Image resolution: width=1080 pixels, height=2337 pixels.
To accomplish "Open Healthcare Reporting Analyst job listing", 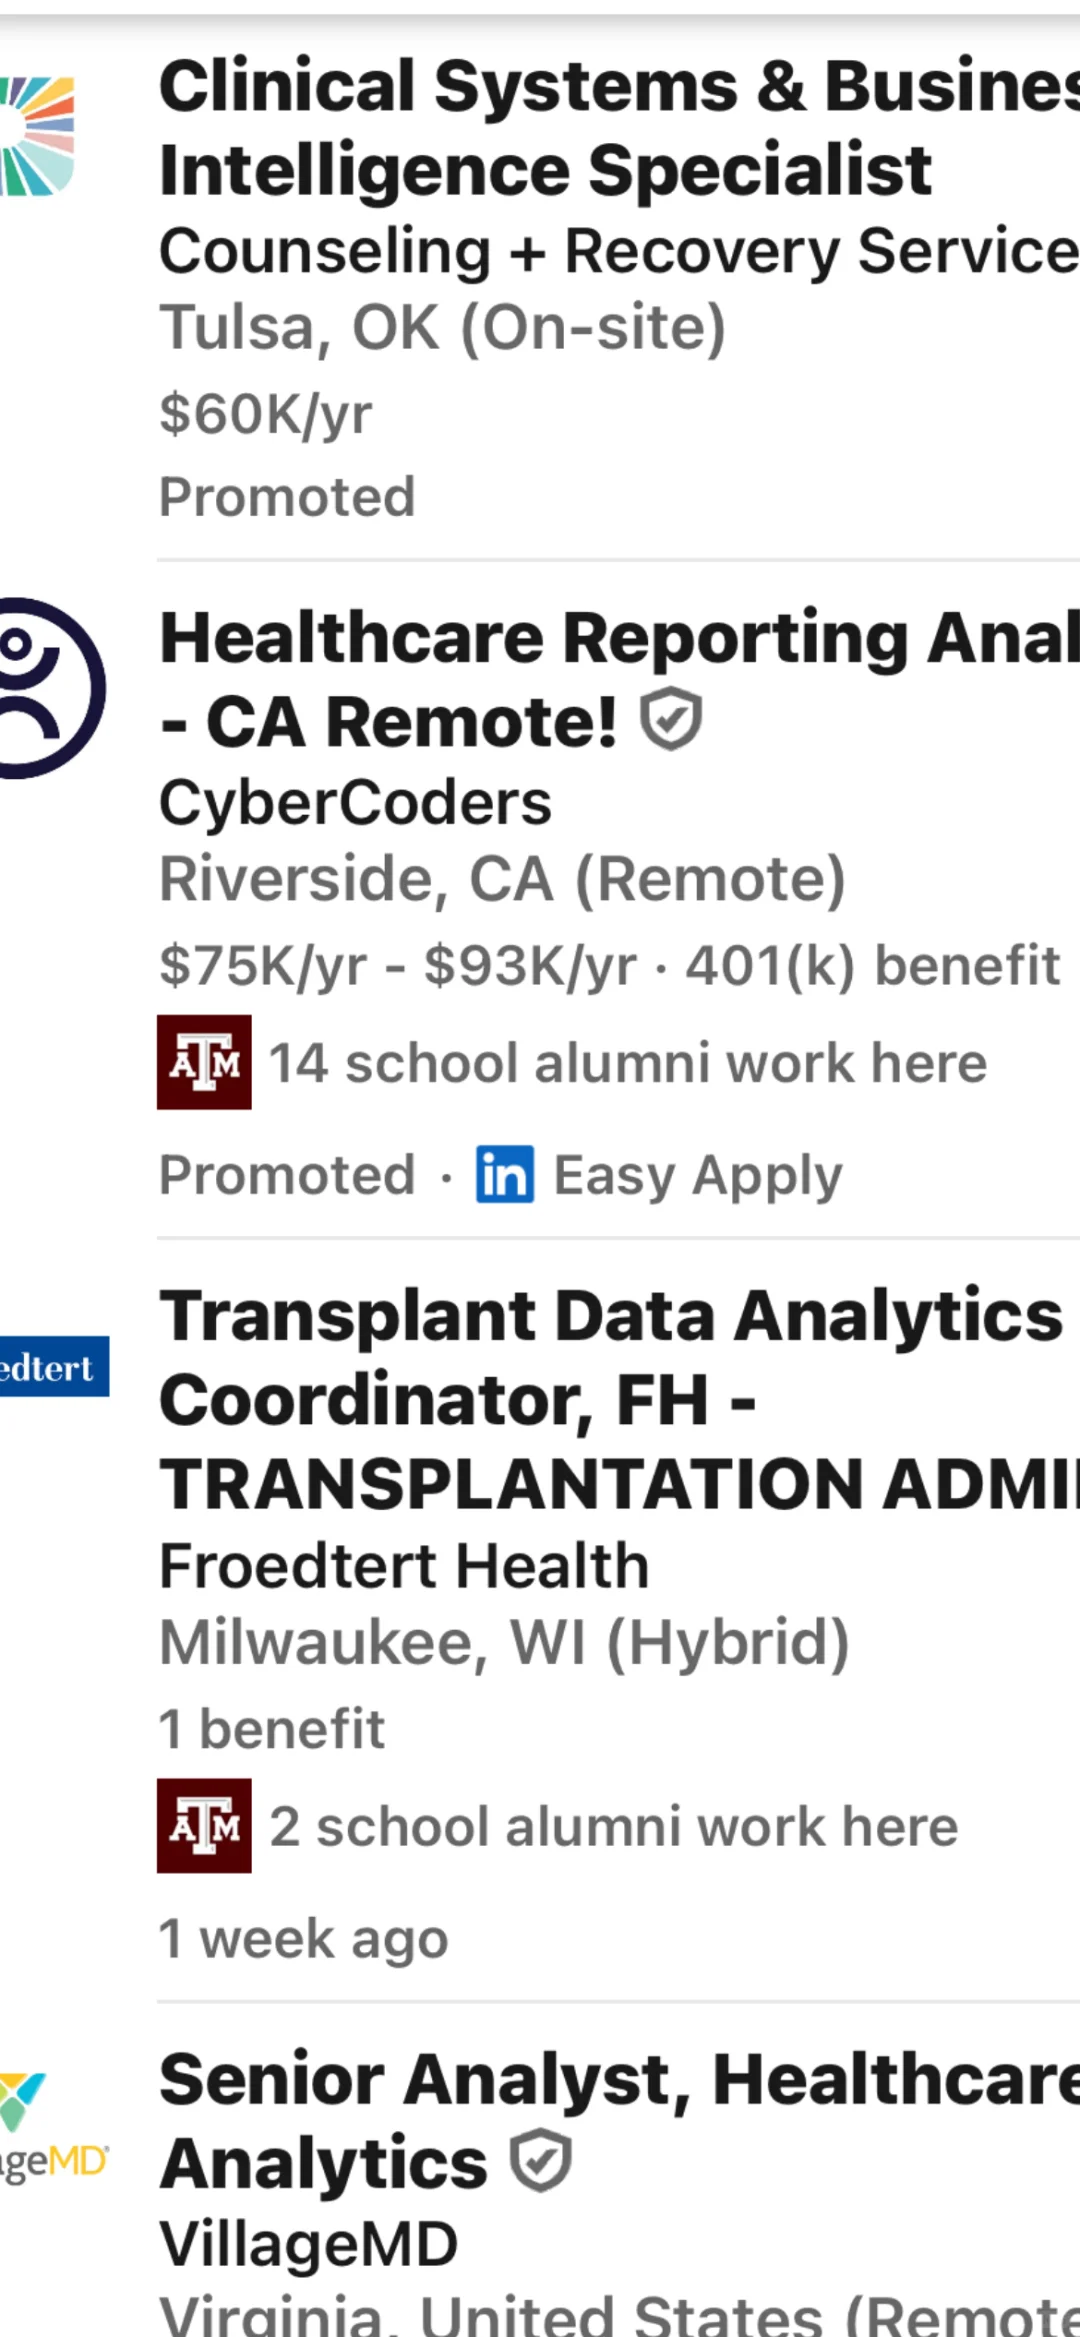I will coord(619,680).
